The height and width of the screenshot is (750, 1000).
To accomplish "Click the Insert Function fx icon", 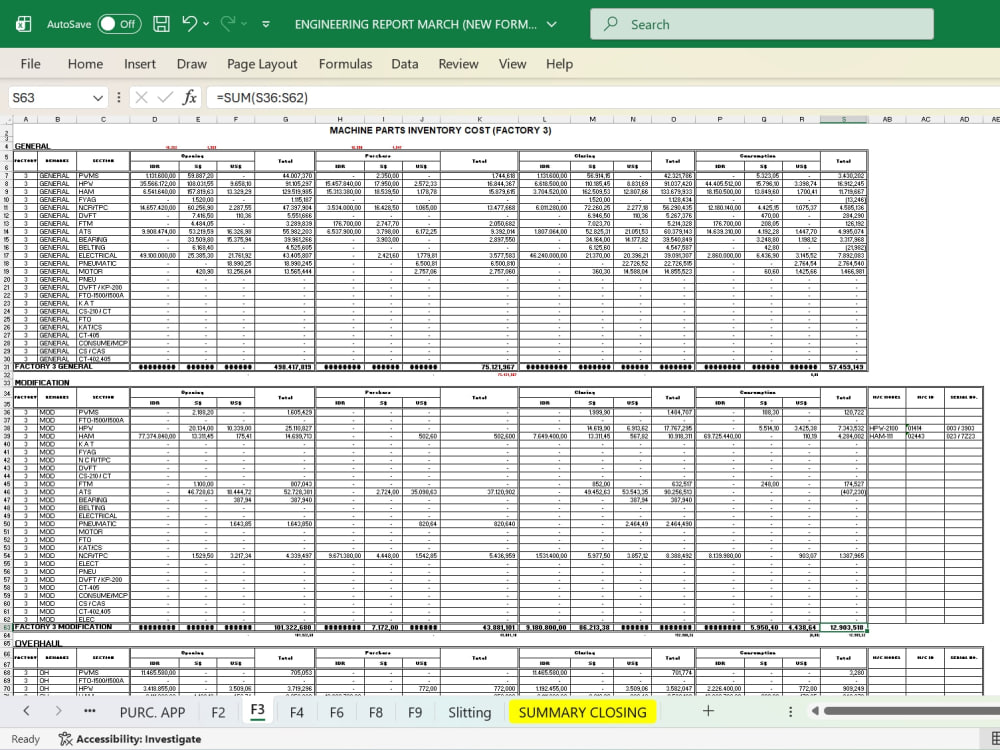I will pos(189,98).
